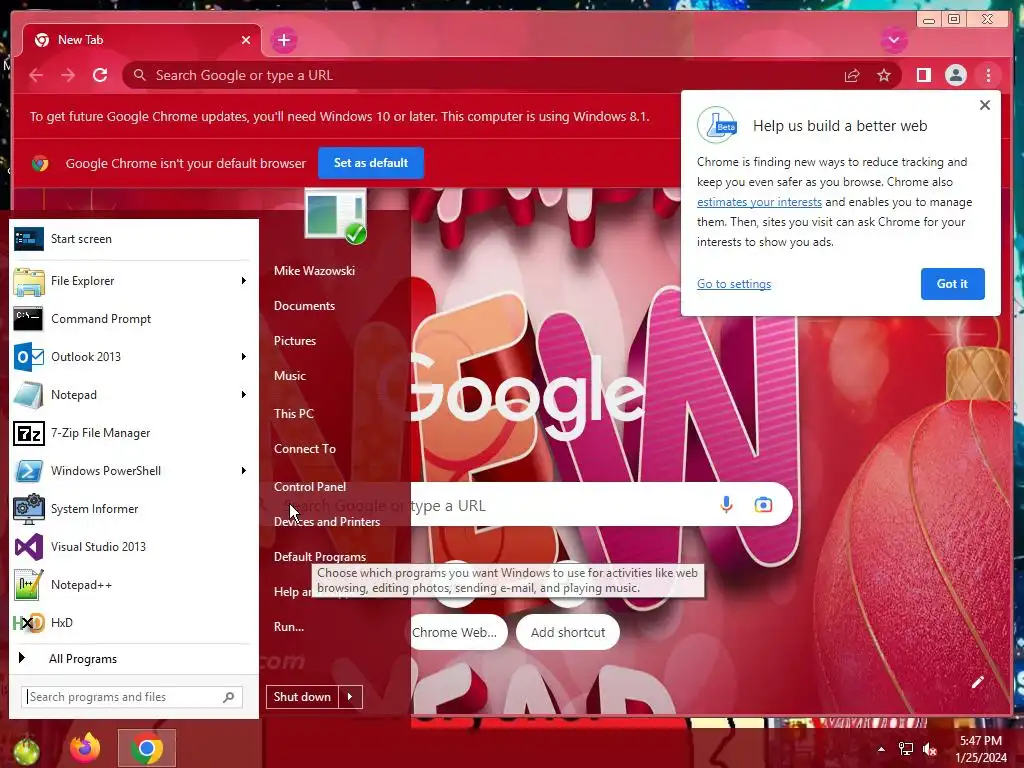This screenshot has width=1024, height=768.
Task: Click the customize Chrome pencil icon
Action: (x=977, y=682)
